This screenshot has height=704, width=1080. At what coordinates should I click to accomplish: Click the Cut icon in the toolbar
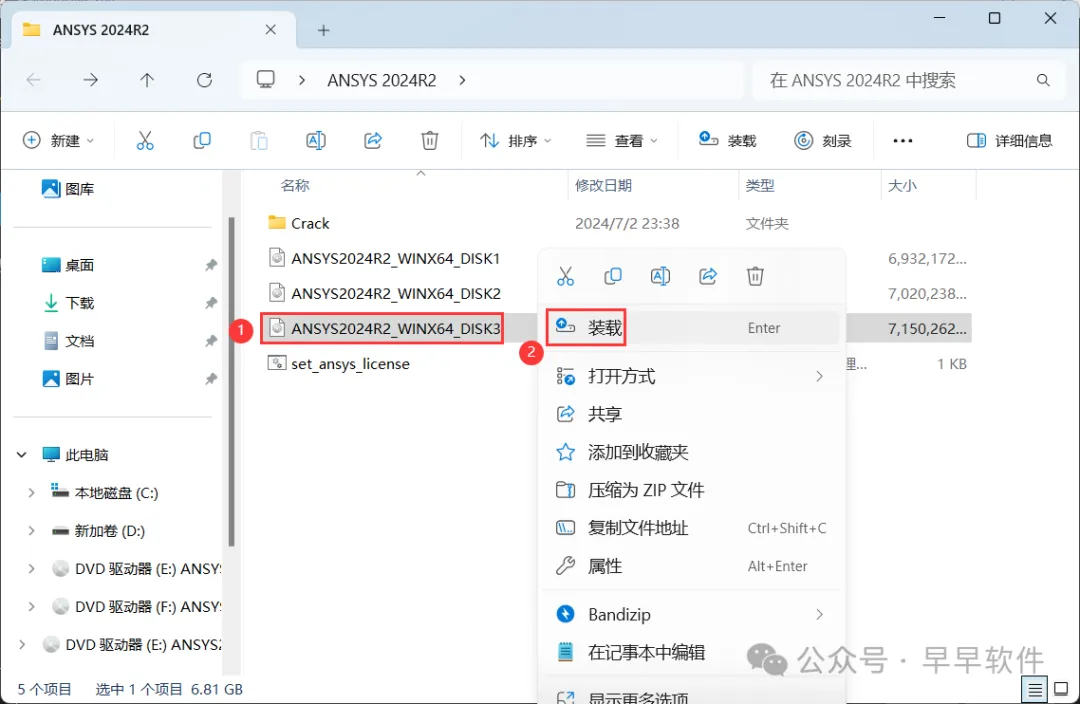(x=145, y=141)
